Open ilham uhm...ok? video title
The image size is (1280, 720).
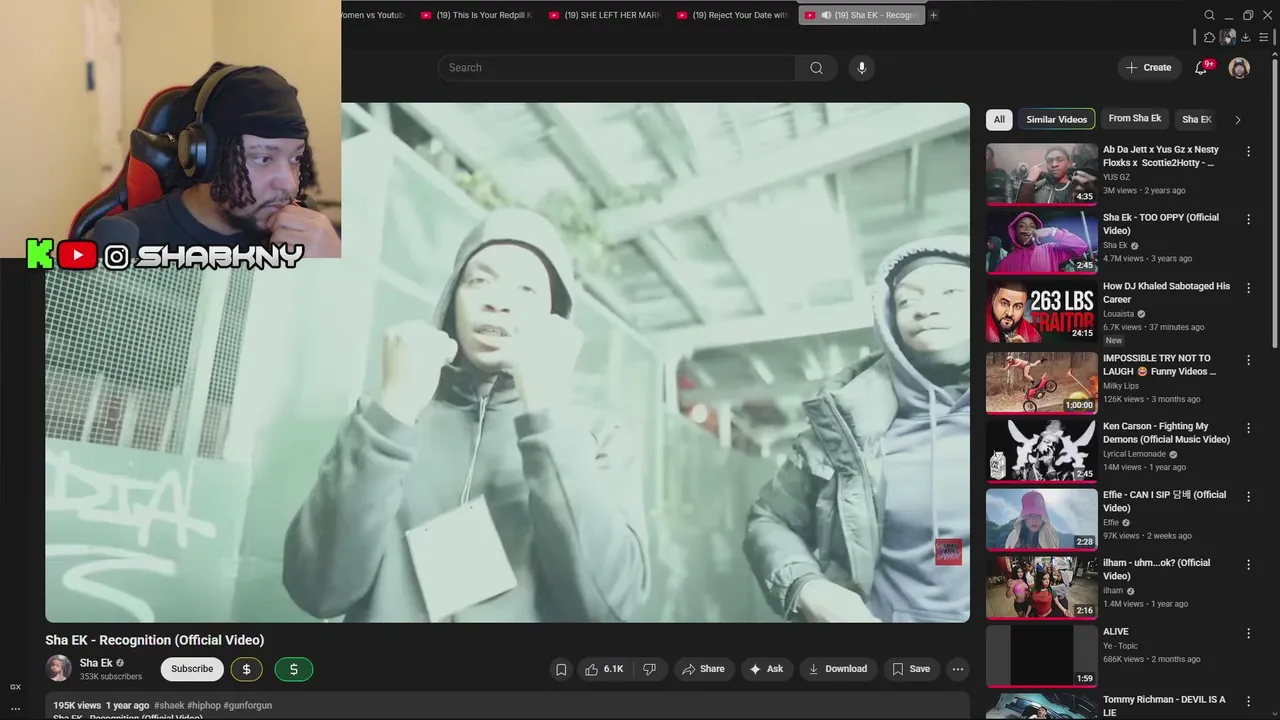click(1156, 569)
